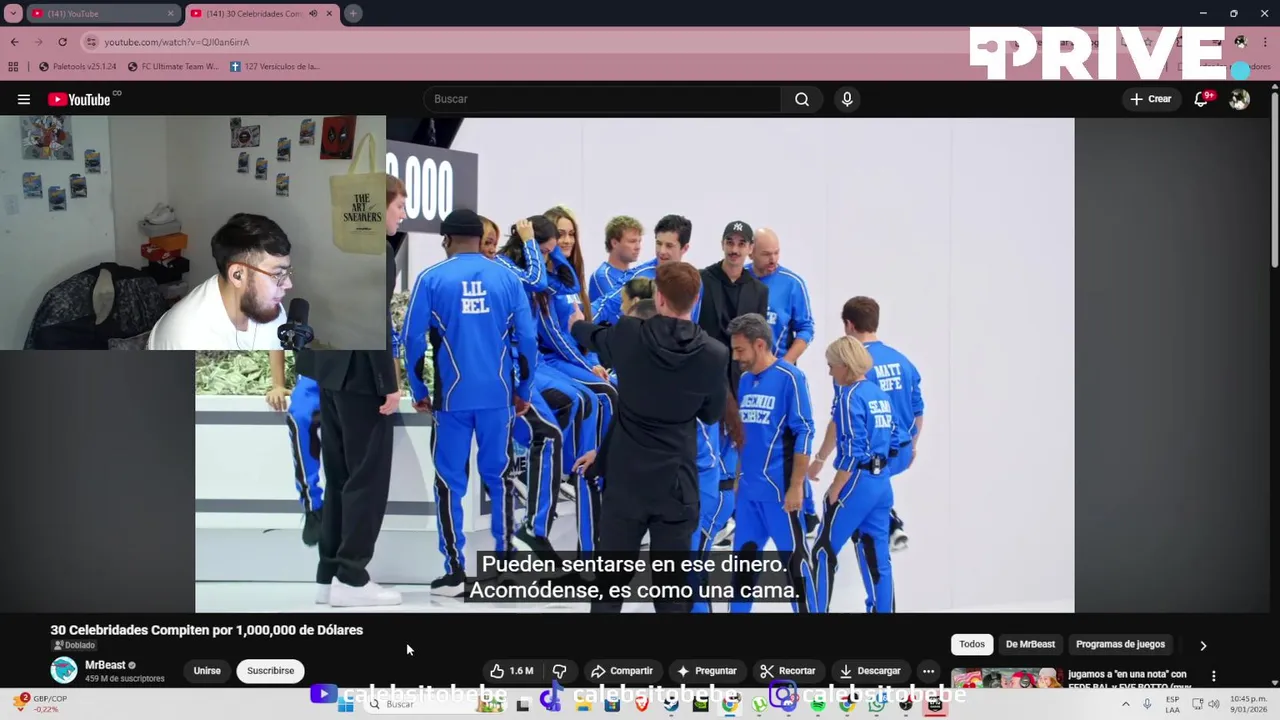
Task: Open the MrBeast channel name link
Action: click(105, 665)
